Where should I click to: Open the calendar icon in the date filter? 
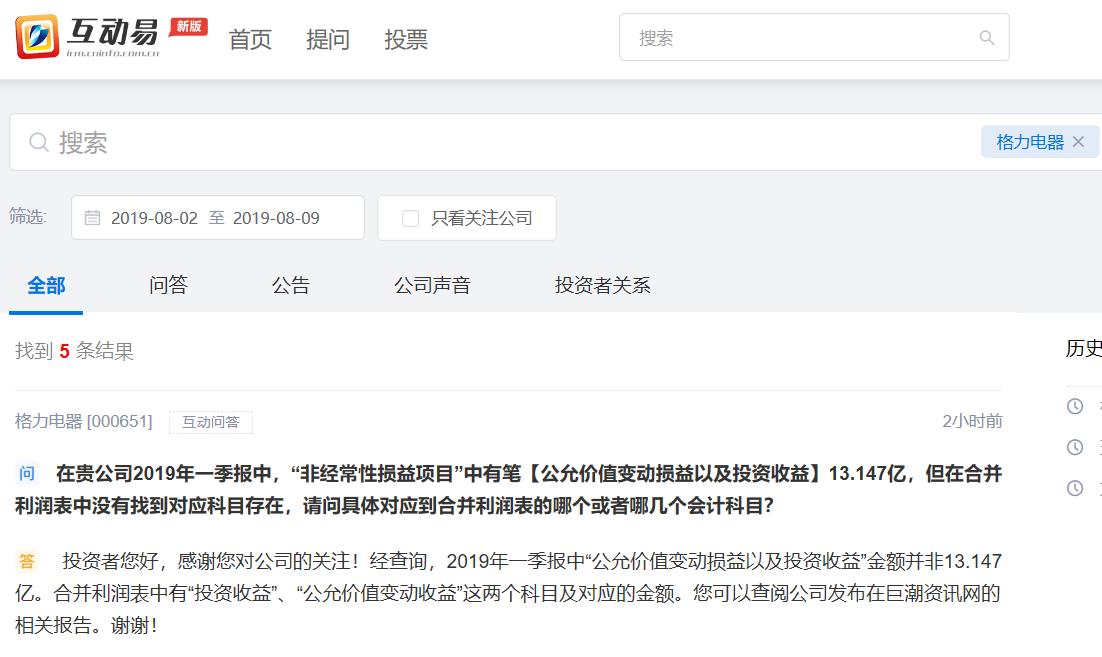[x=93, y=217]
